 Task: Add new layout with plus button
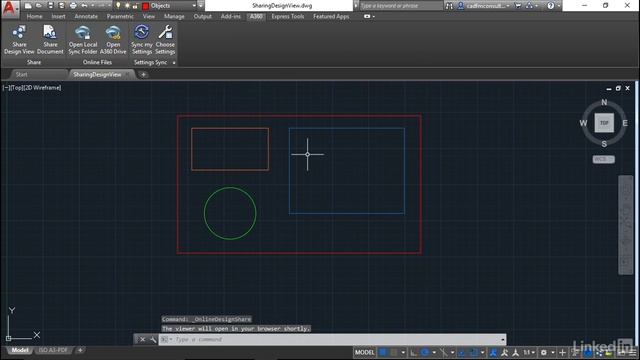pos(80,350)
